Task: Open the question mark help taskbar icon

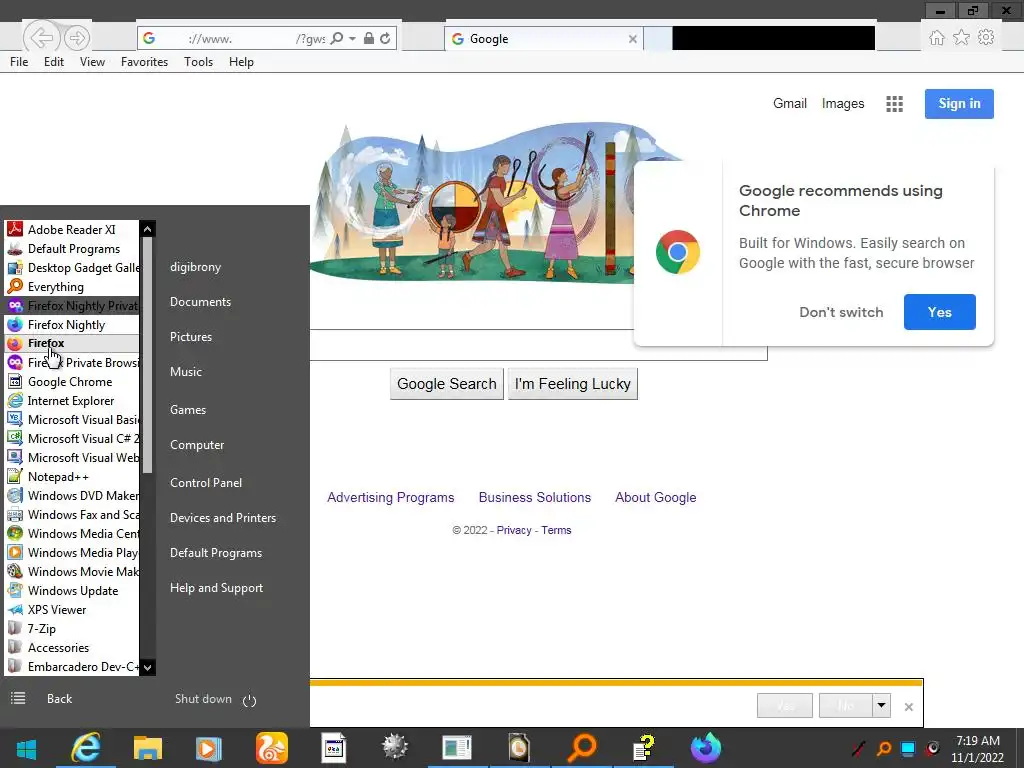Action: click(x=644, y=748)
